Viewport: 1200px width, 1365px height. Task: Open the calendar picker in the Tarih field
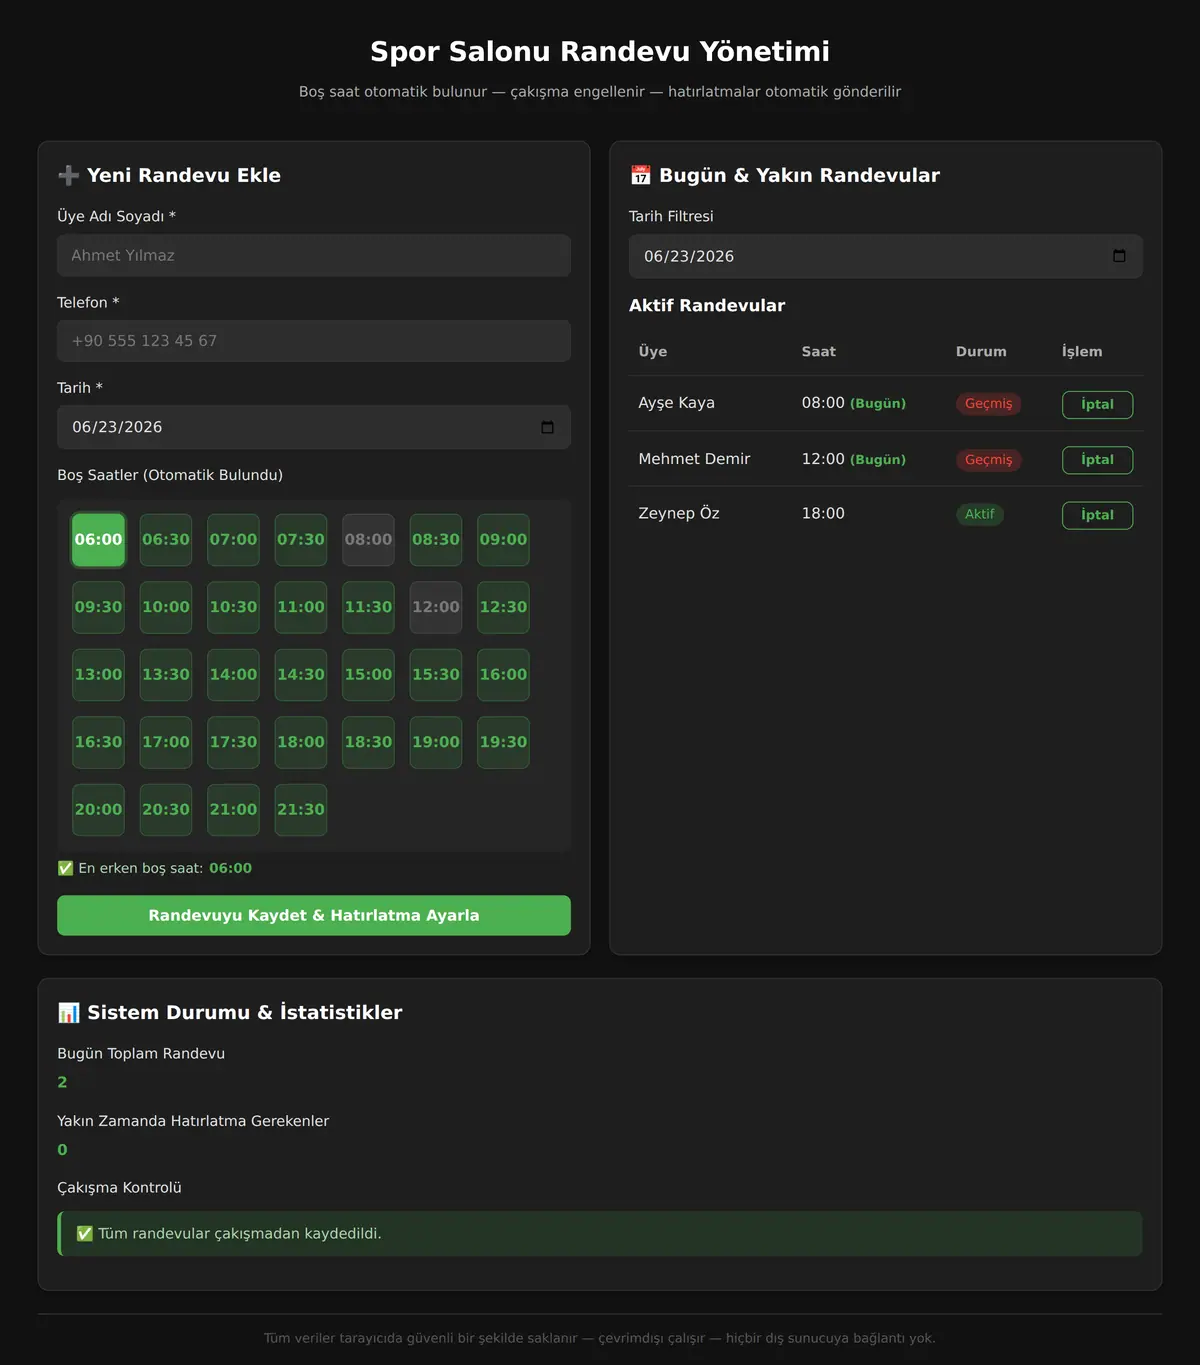pyautogui.click(x=547, y=427)
